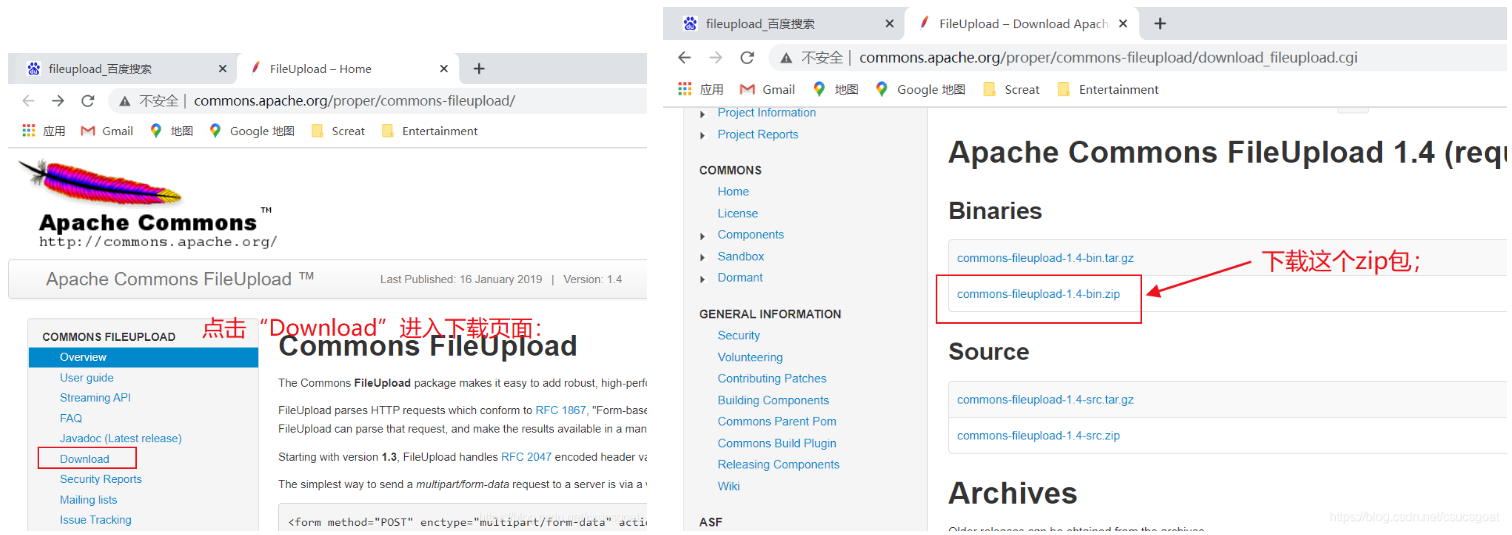1512x535 pixels.
Task: Open FAQ link in left sidebar
Action: click(x=71, y=418)
